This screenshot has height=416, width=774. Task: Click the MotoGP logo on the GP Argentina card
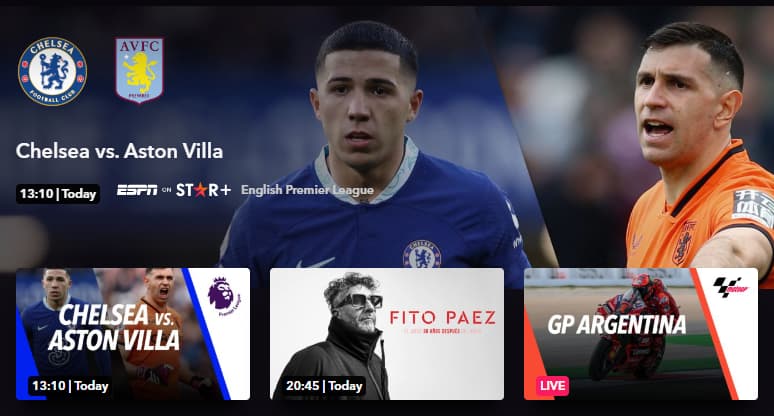(x=731, y=287)
